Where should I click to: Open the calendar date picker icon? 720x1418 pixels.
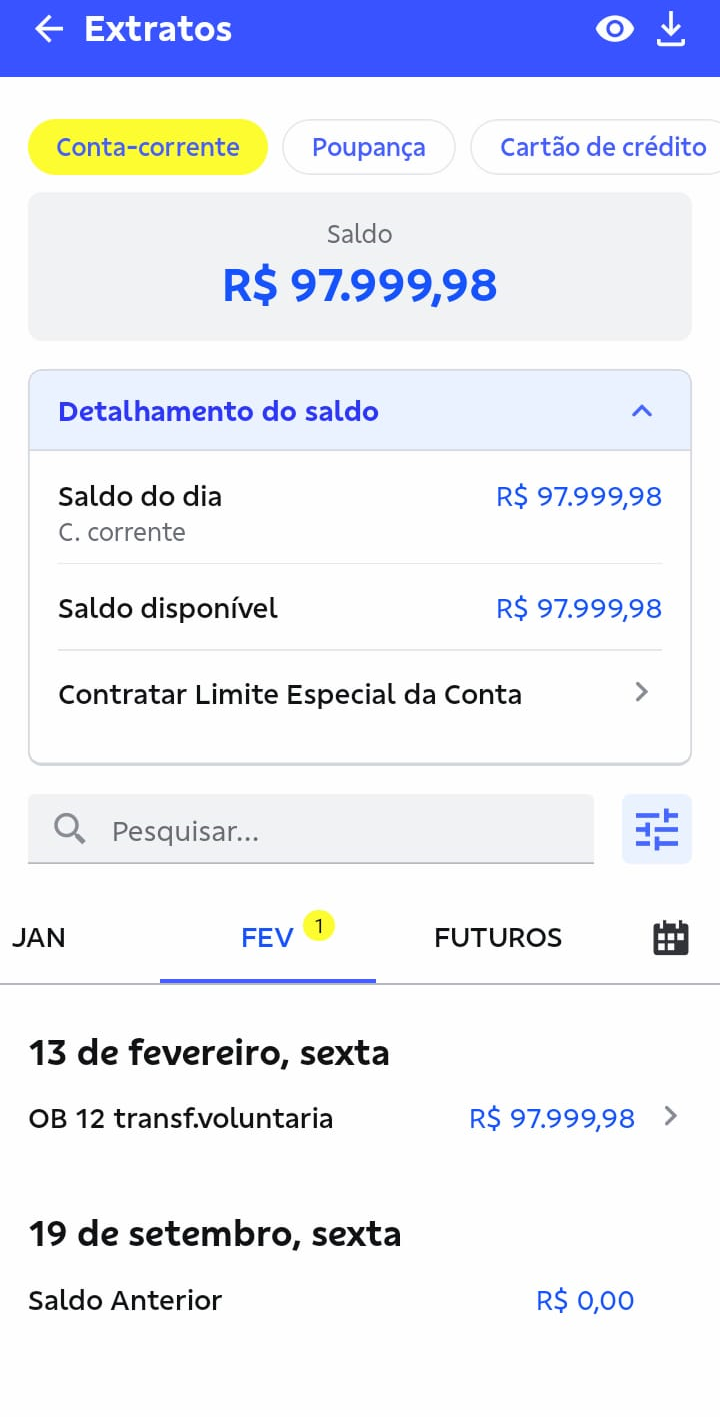click(670, 938)
